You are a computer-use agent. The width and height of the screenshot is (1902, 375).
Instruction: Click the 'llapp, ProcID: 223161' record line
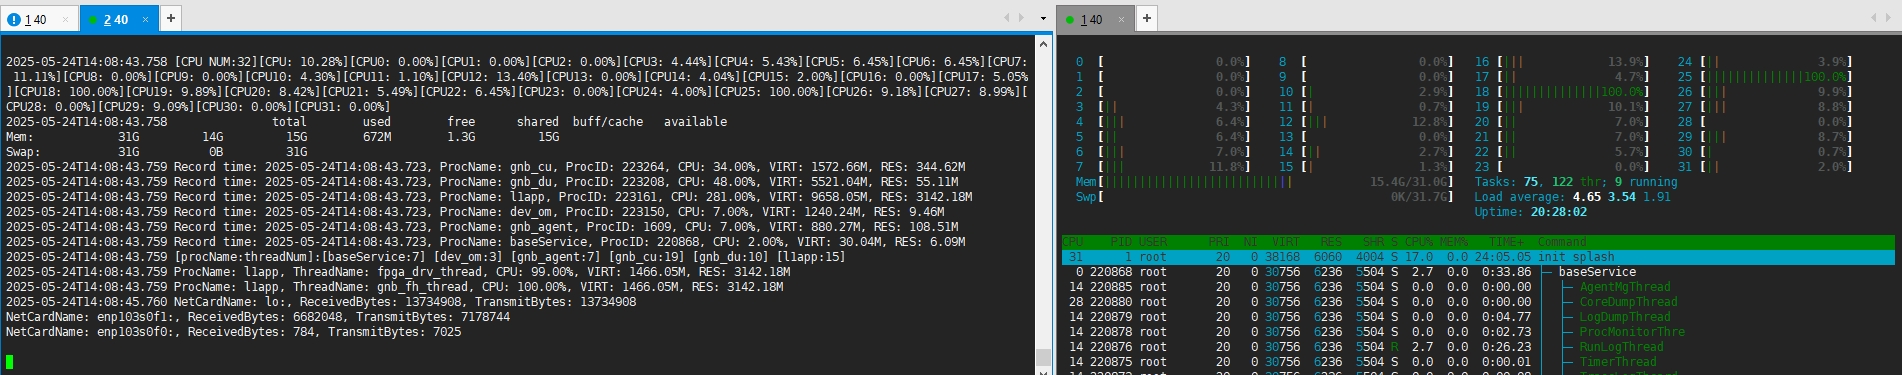point(489,197)
